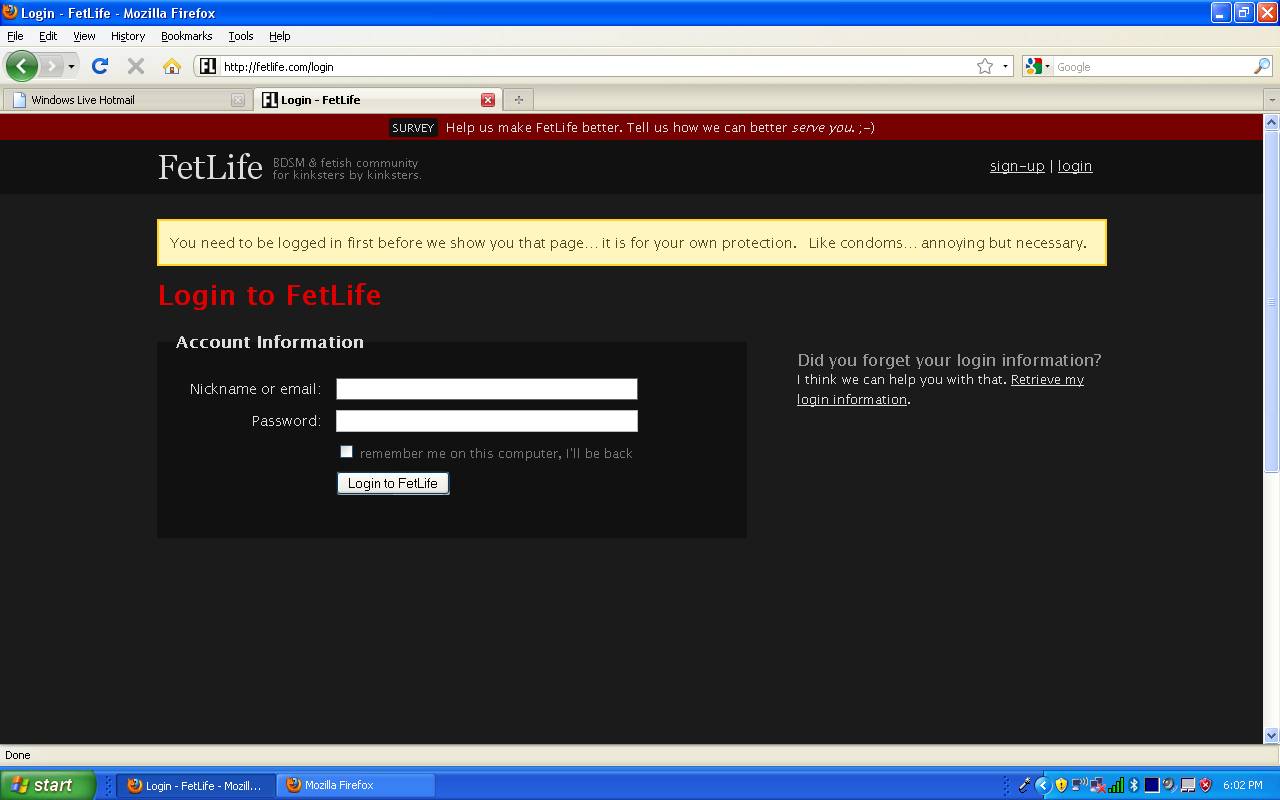Viewport: 1280px width, 800px height.
Task: Click the Done status bar text
Action: (18, 755)
